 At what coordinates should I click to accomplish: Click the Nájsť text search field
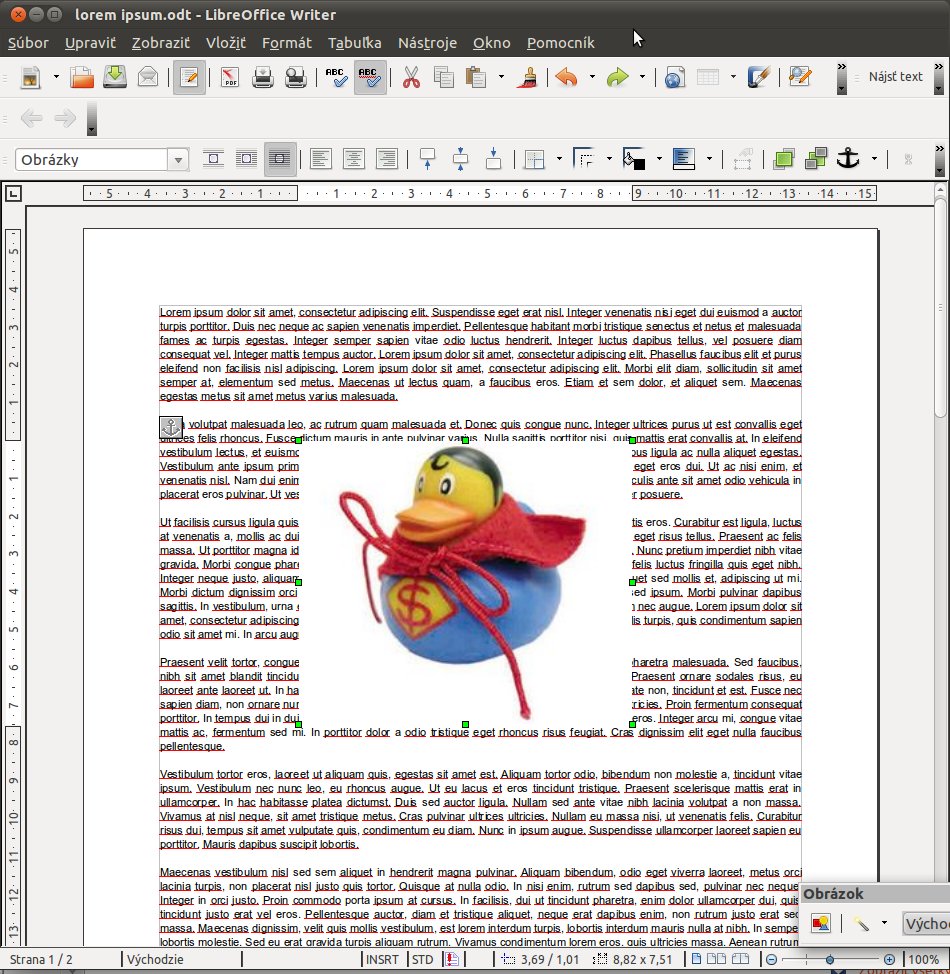click(x=895, y=77)
